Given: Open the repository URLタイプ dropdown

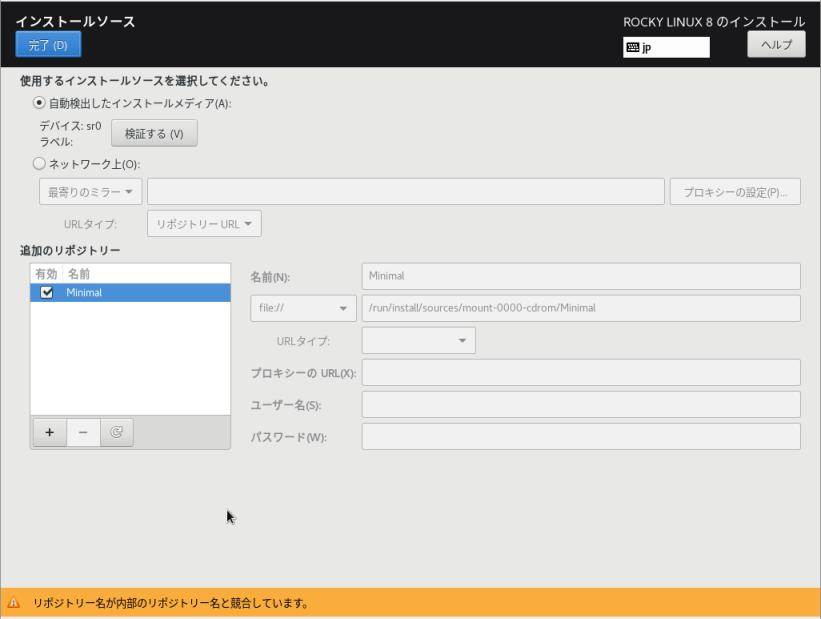Looking at the screenshot, I should point(418,340).
